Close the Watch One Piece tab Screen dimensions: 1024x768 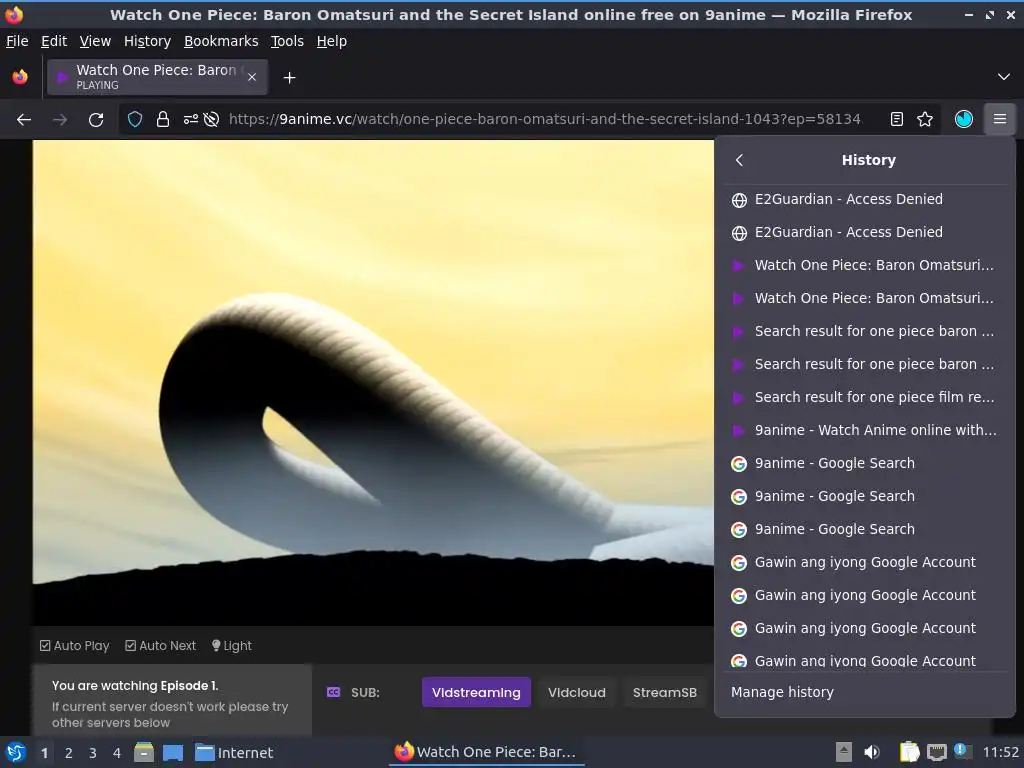252,77
